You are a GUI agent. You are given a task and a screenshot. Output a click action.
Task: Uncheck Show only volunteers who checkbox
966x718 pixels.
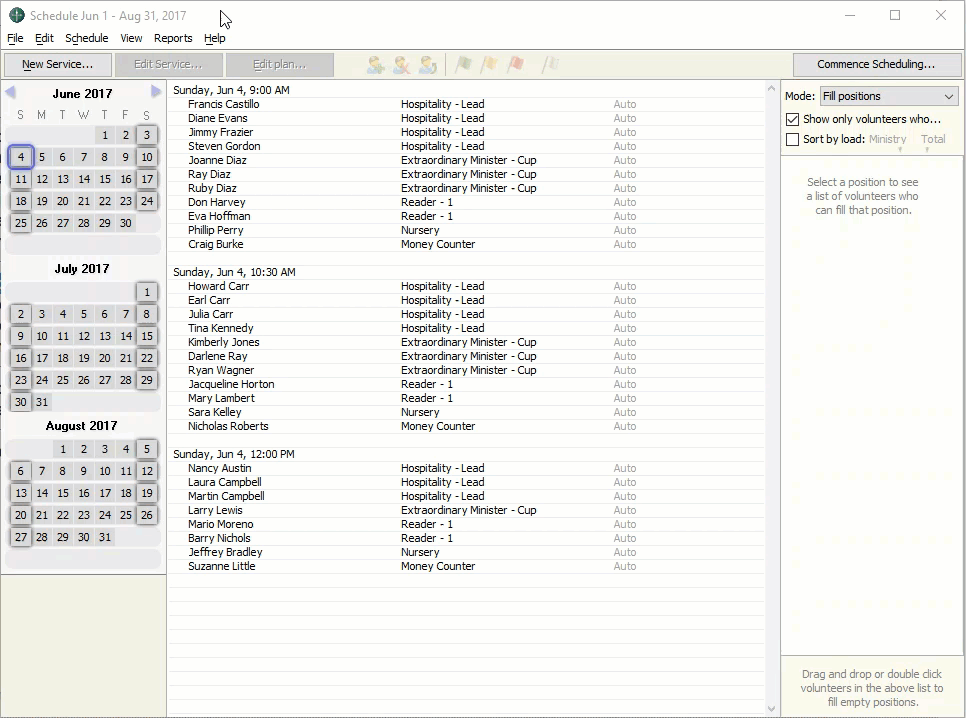(793, 119)
